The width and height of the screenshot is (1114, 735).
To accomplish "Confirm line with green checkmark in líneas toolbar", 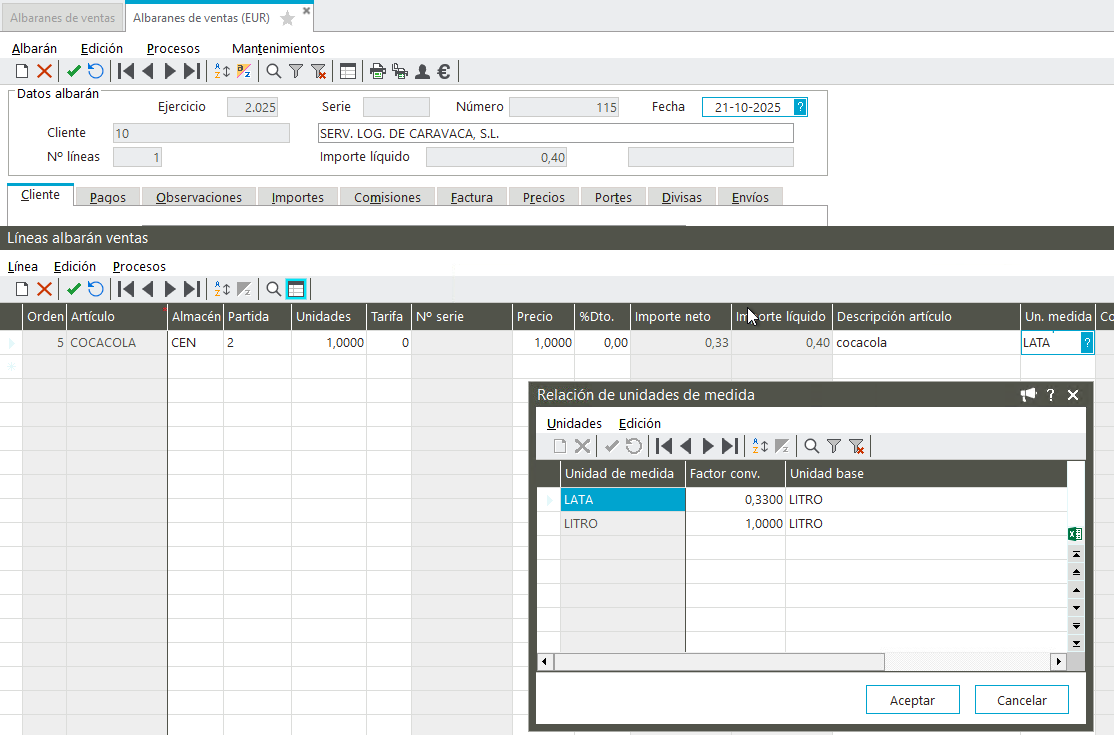I will click(73, 289).
